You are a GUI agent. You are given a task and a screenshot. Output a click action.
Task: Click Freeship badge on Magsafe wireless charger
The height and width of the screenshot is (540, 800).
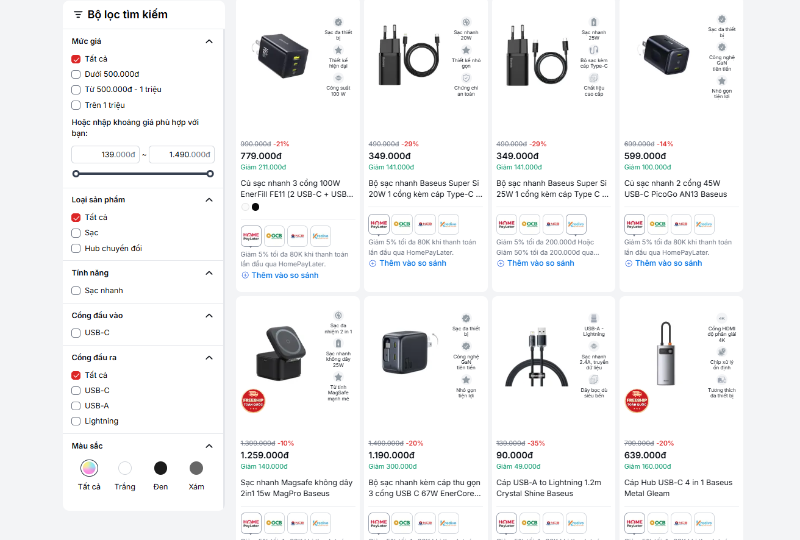tap(253, 401)
